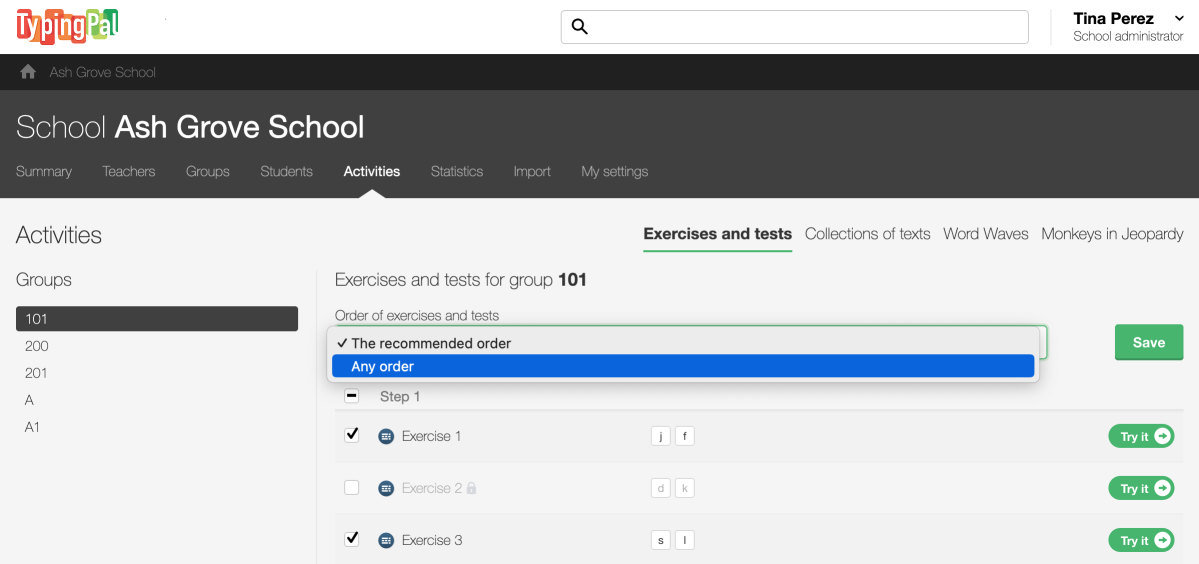The height and width of the screenshot is (564, 1199).
Task: Click the 's' key badge for Exercise 3
Action: tap(660, 541)
